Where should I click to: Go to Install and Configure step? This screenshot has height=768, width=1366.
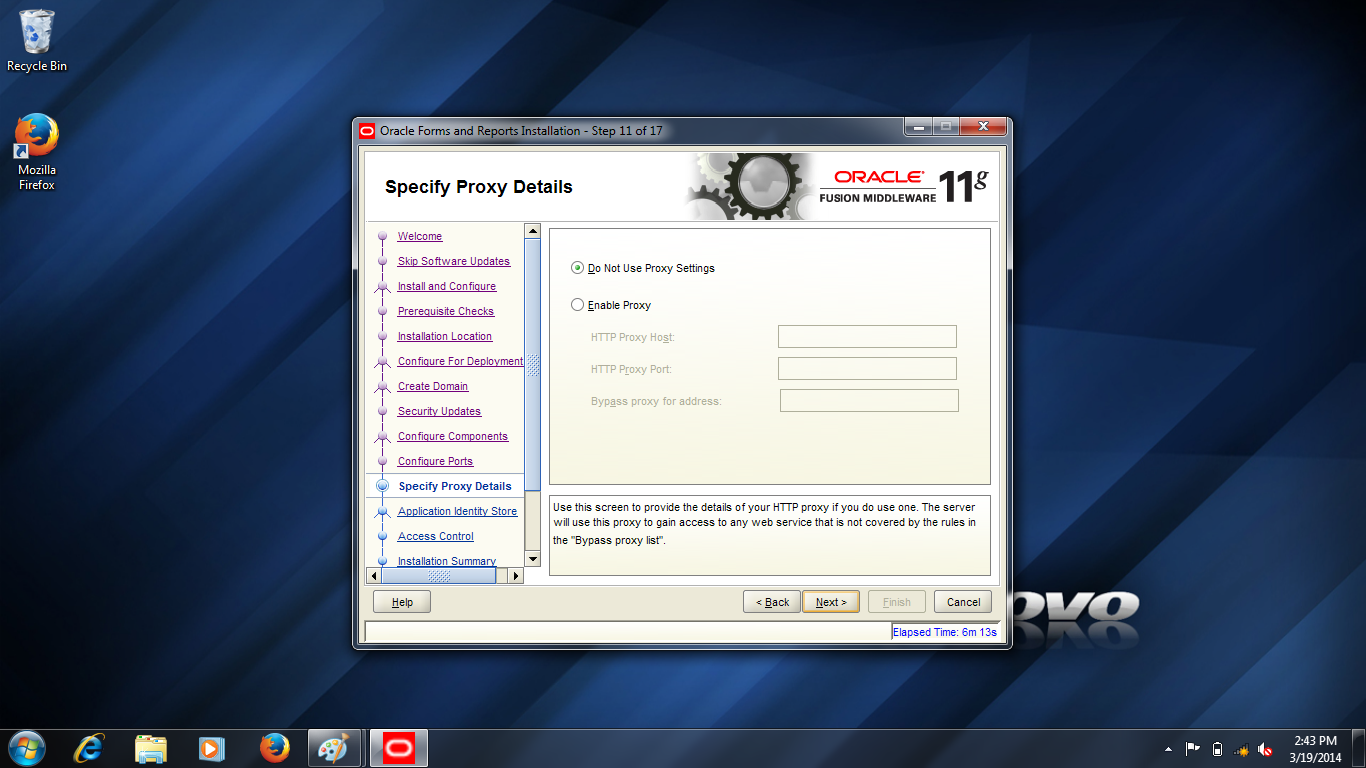[447, 286]
